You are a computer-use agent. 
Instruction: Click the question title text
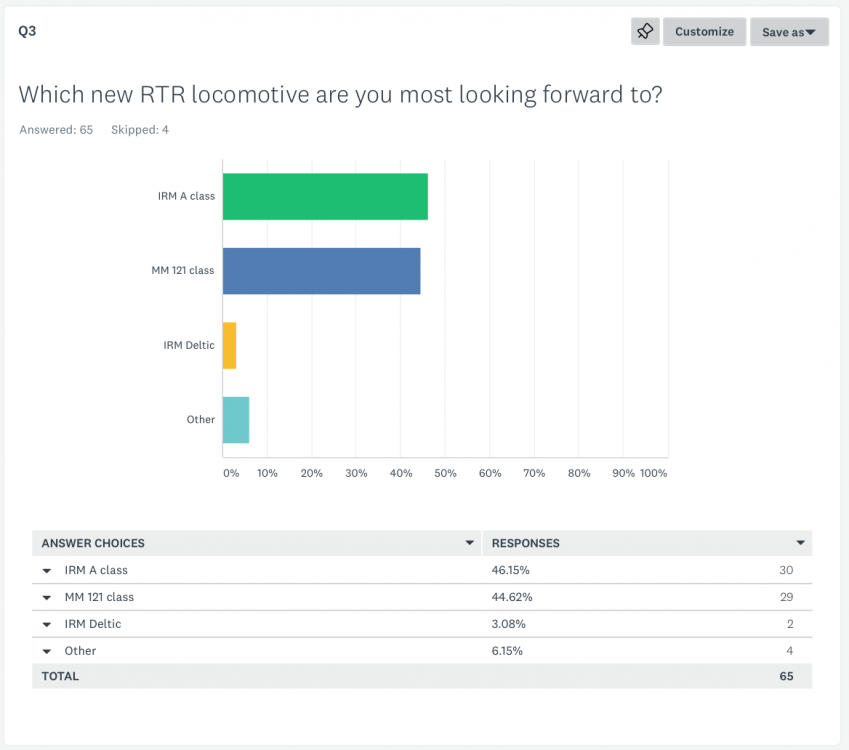pyautogui.click(x=340, y=95)
